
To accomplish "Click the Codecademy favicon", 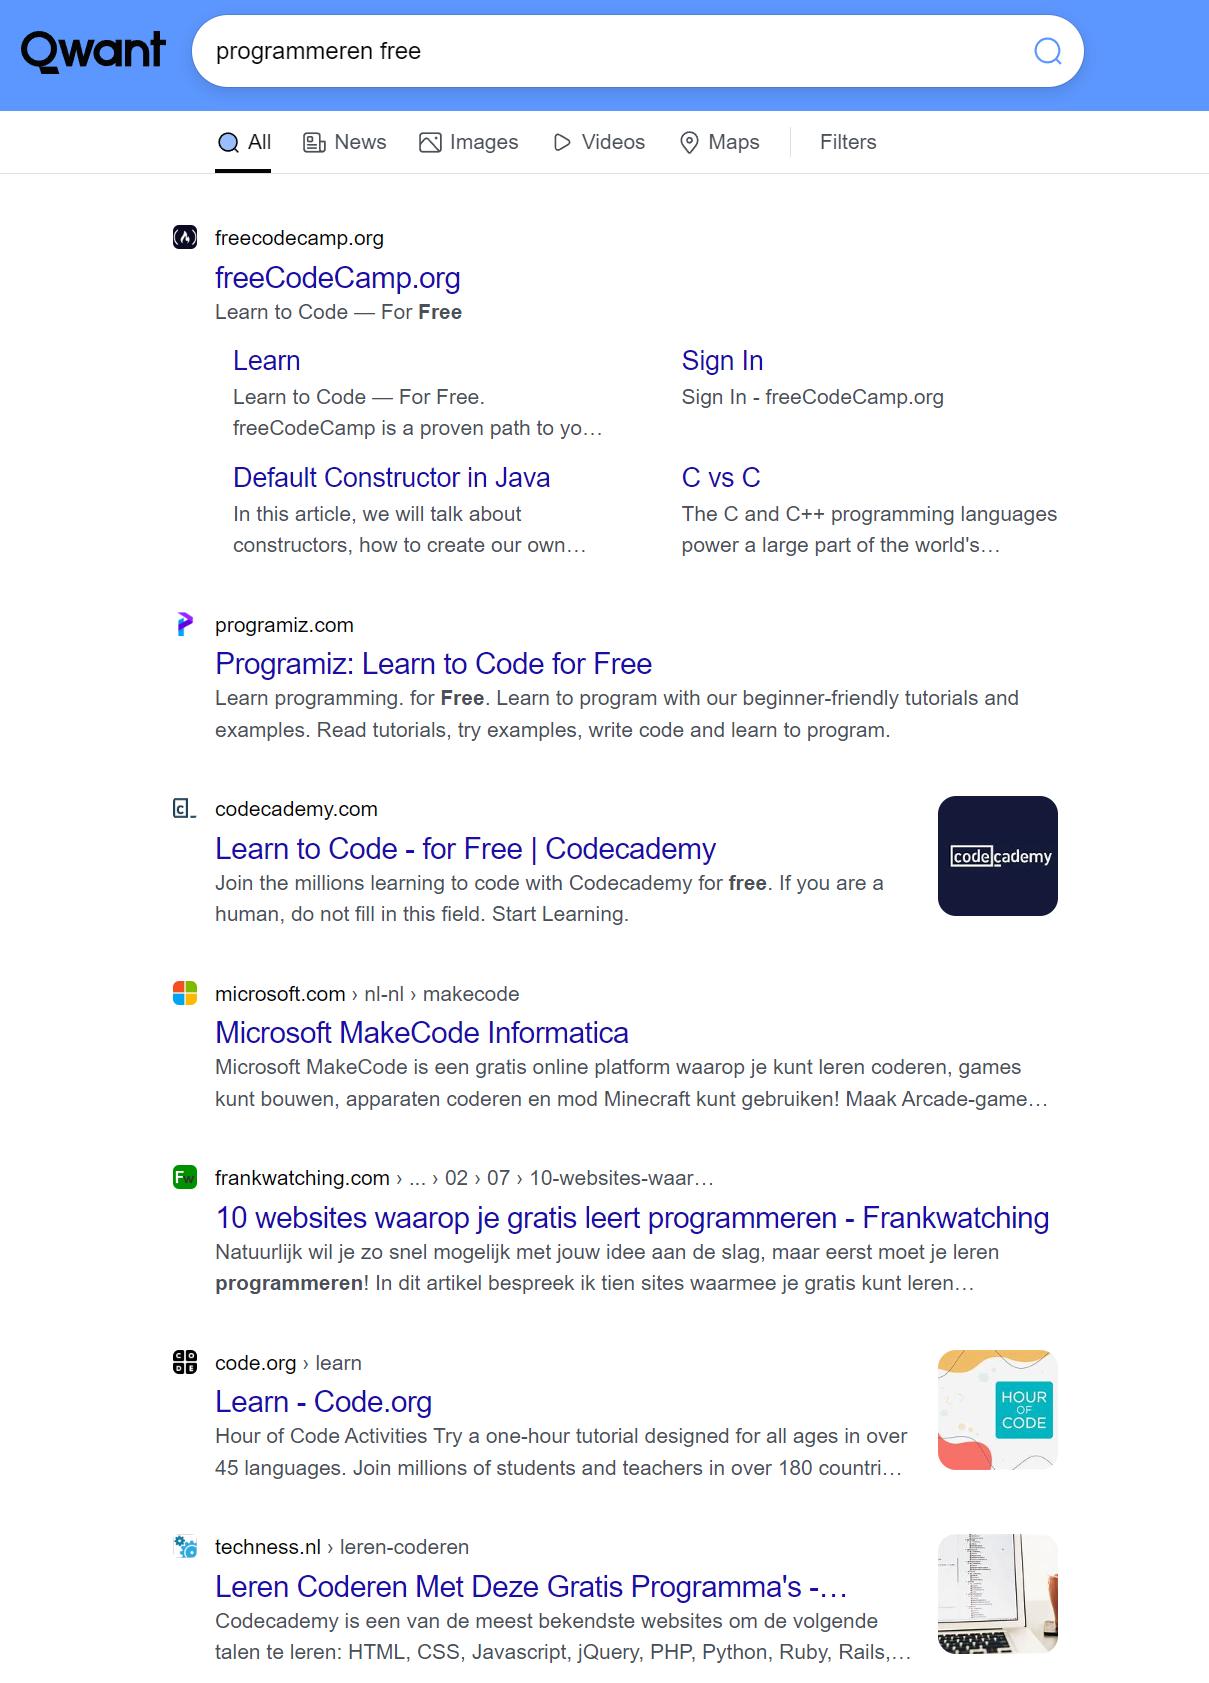I will point(185,808).
